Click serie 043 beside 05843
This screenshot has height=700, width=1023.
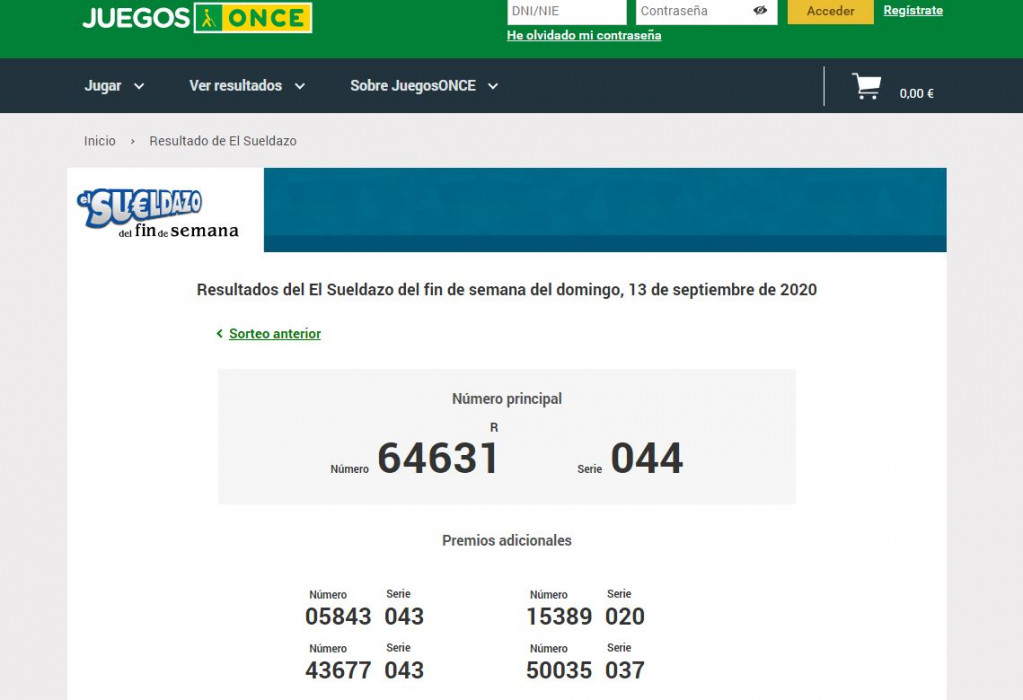tap(405, 616)
